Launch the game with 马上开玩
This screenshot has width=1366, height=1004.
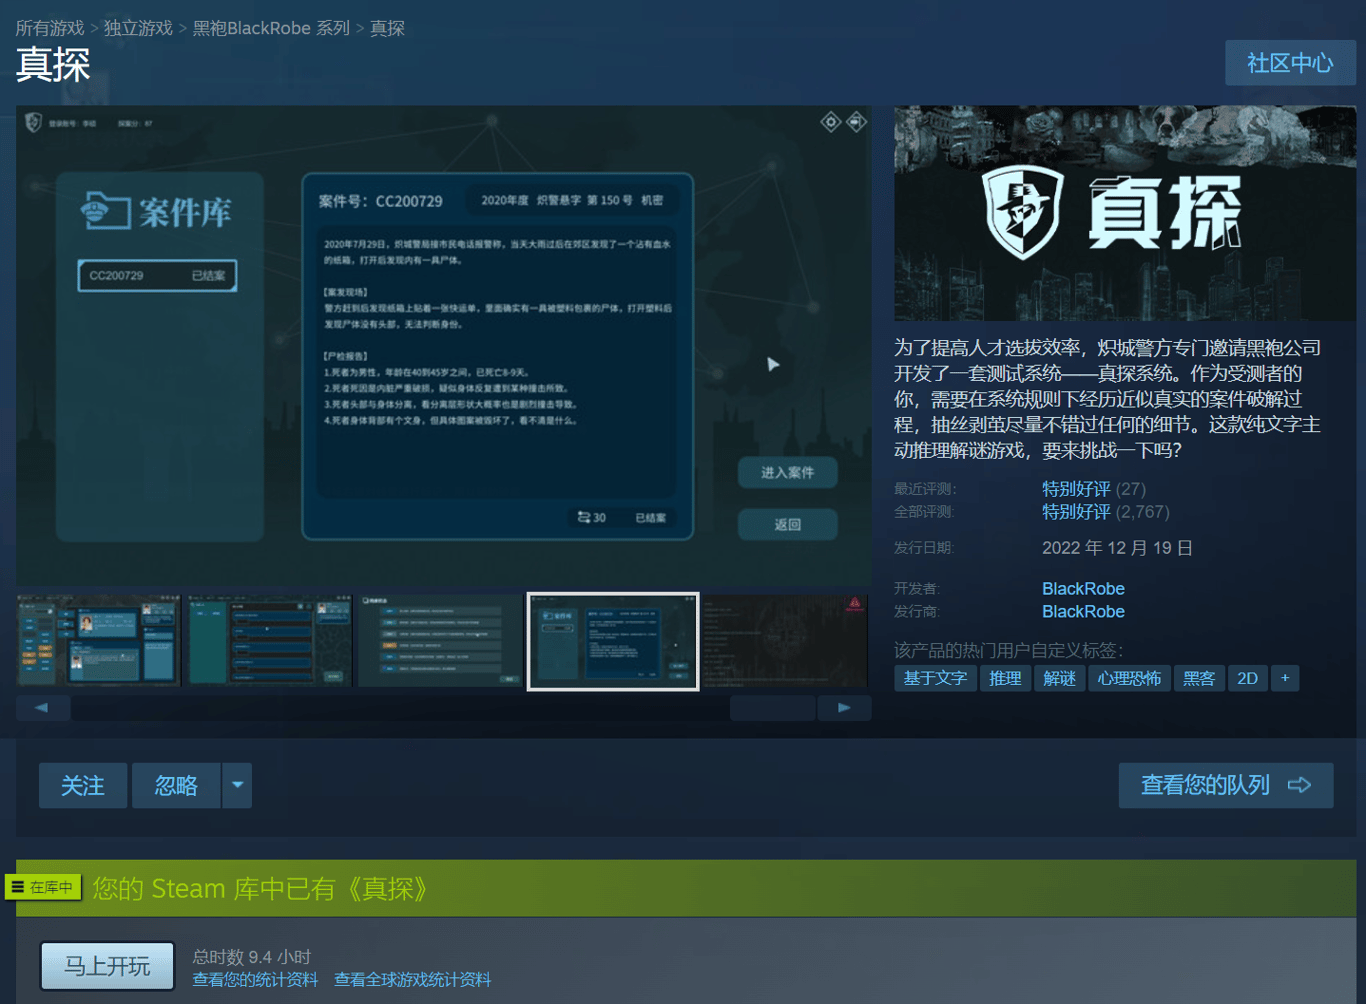tap(107, 966)
